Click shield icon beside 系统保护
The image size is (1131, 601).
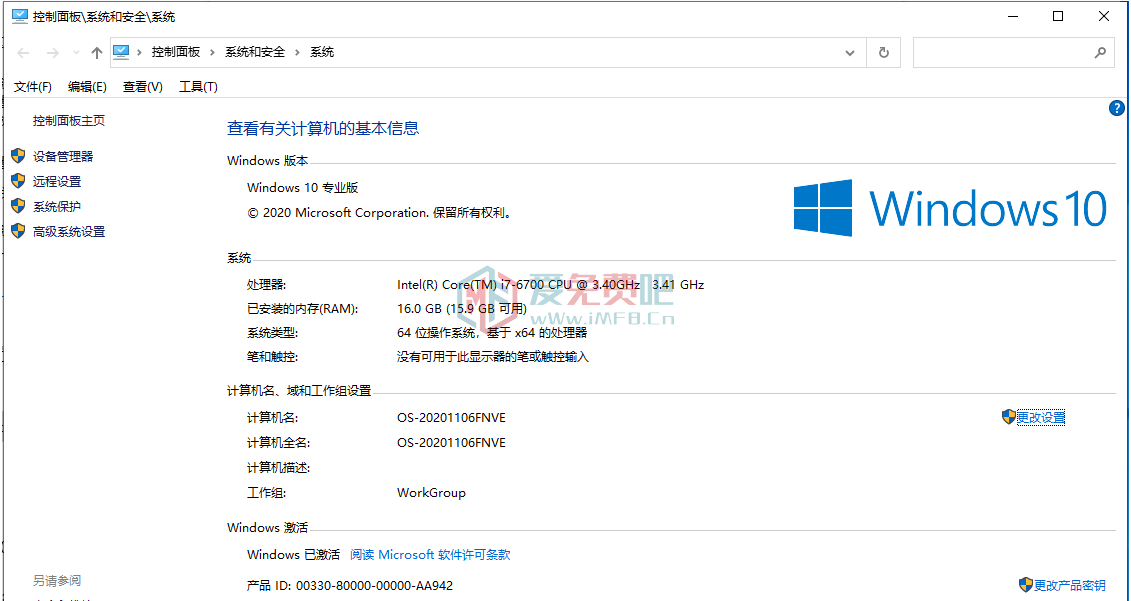tap(18, 206)
